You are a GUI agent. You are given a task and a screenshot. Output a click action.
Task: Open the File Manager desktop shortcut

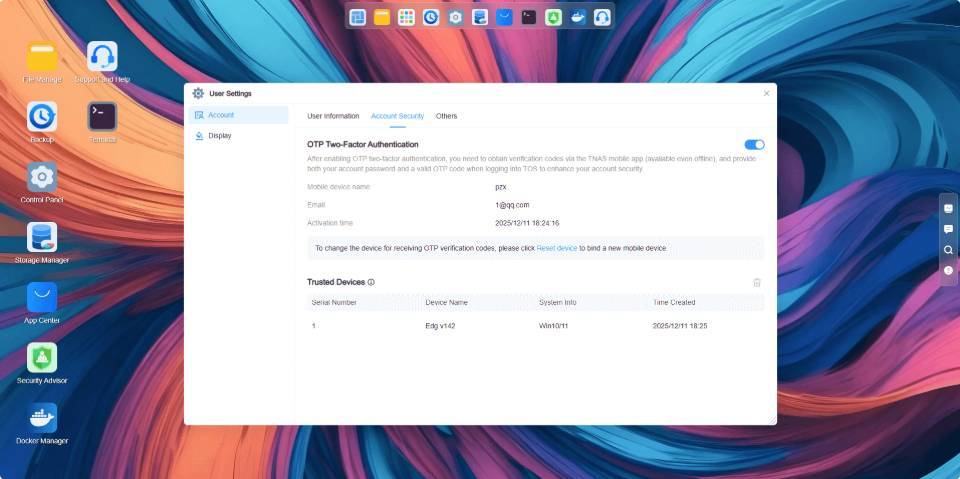click(x=42, y=56)
